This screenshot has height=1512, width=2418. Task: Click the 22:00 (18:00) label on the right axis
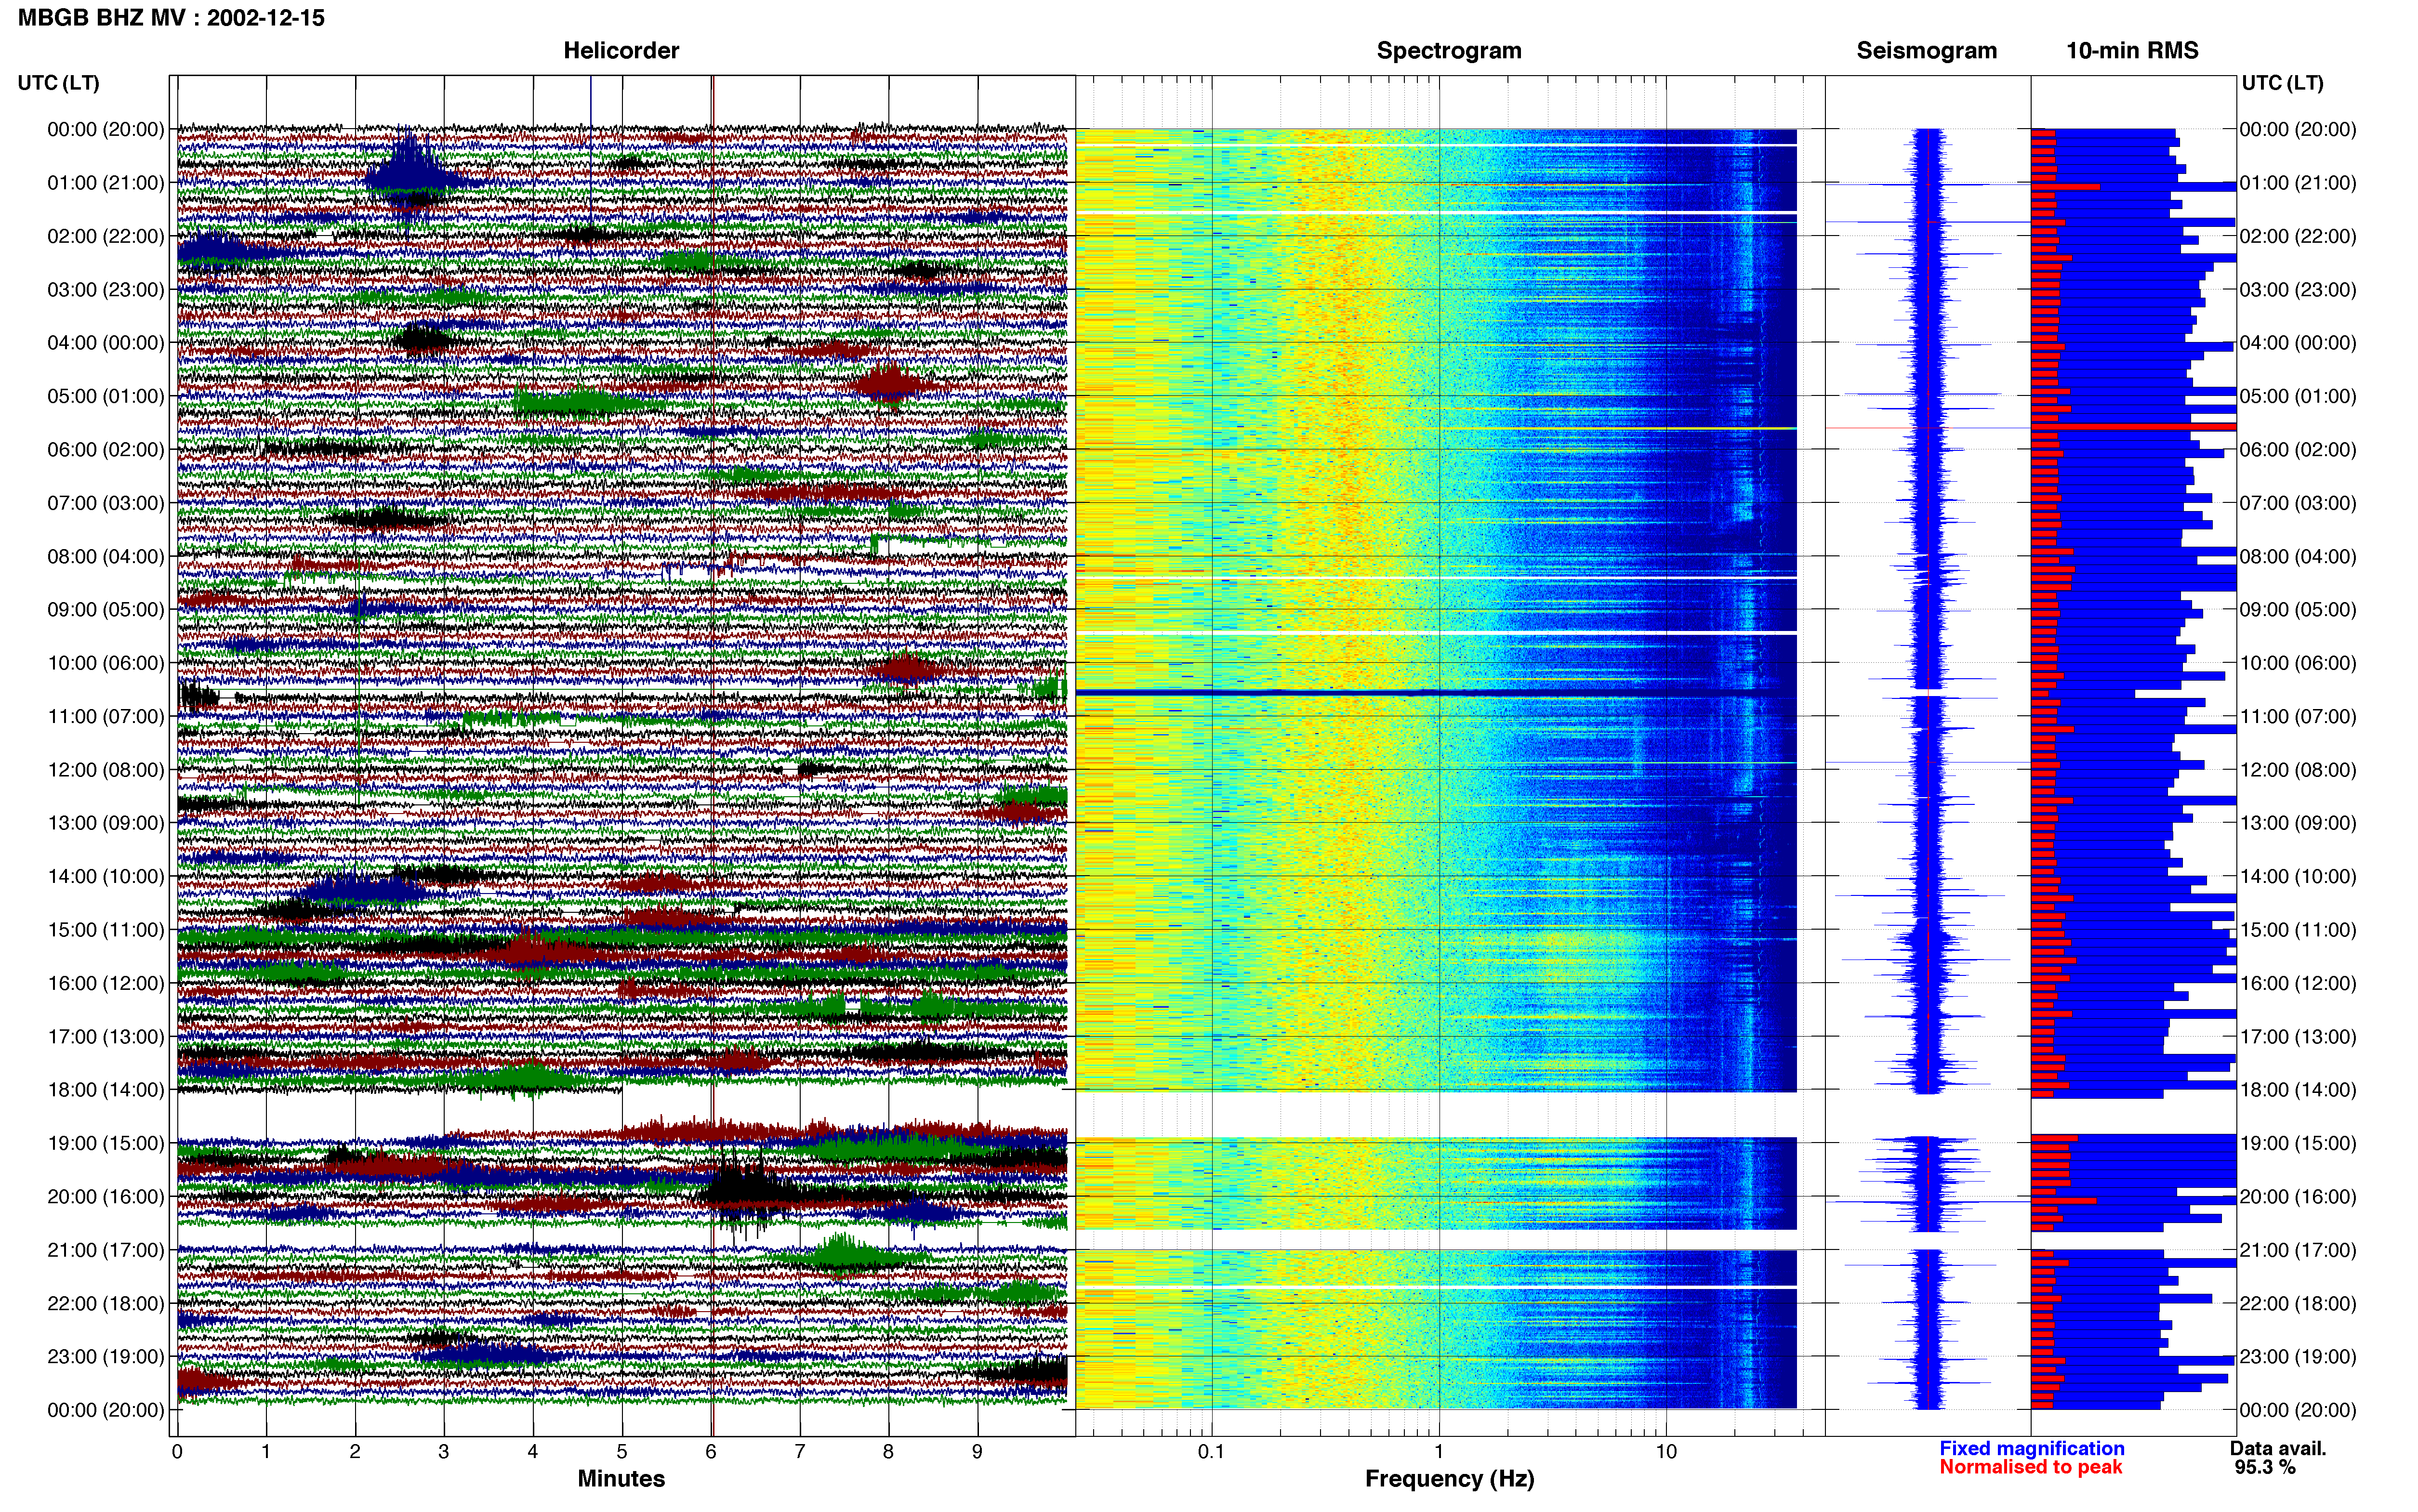coord(2298,1303)
